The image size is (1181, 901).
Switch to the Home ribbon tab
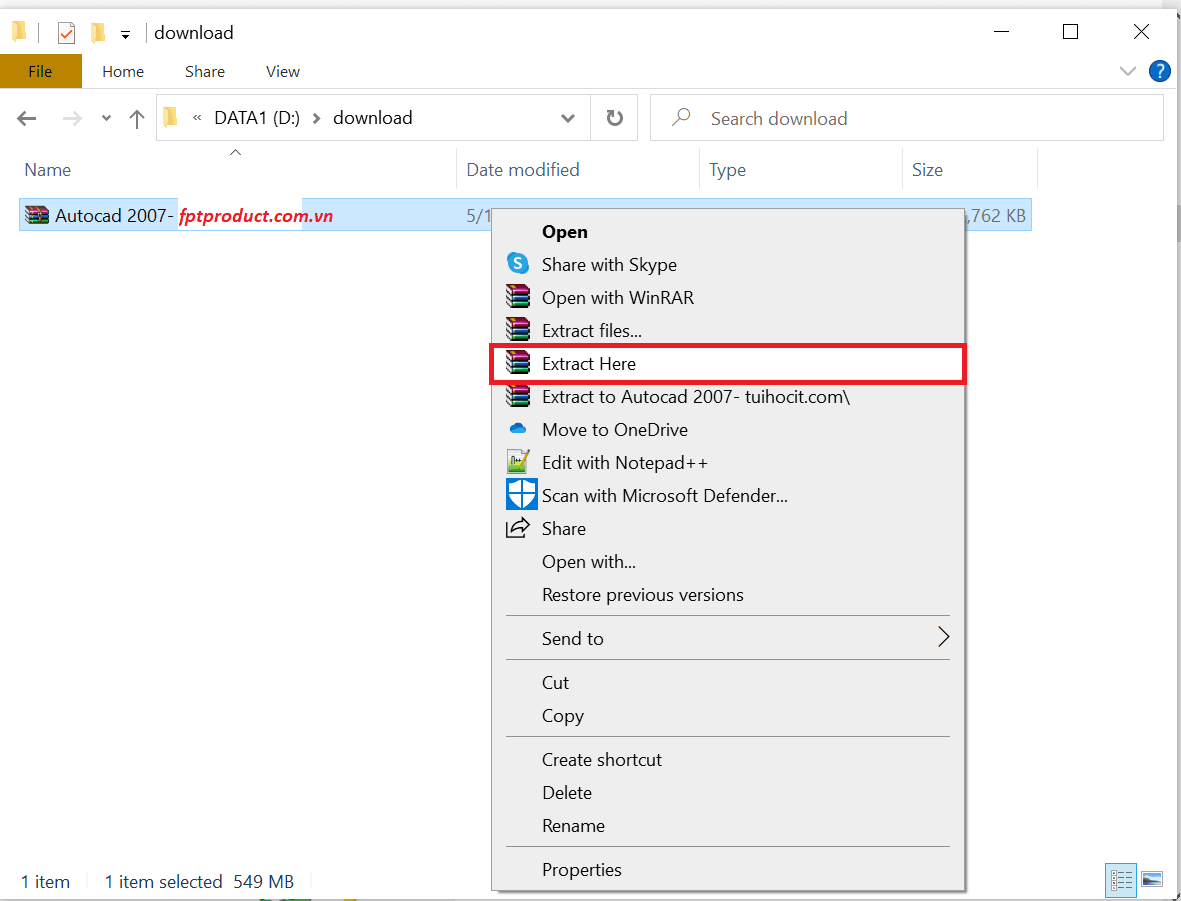click(123, 72)
